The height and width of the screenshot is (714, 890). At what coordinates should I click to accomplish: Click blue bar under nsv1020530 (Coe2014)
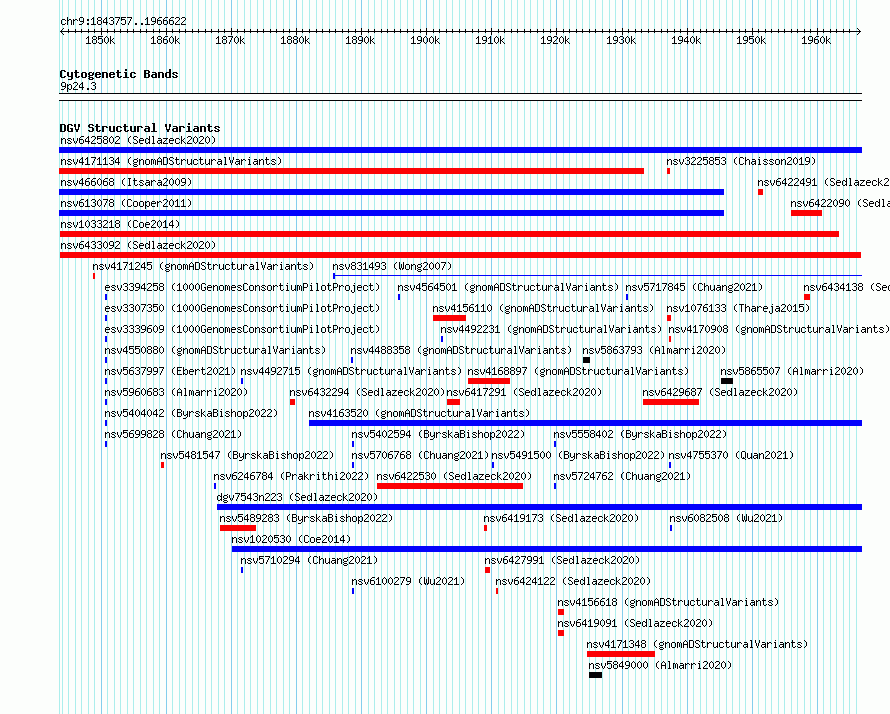point(547,549)
